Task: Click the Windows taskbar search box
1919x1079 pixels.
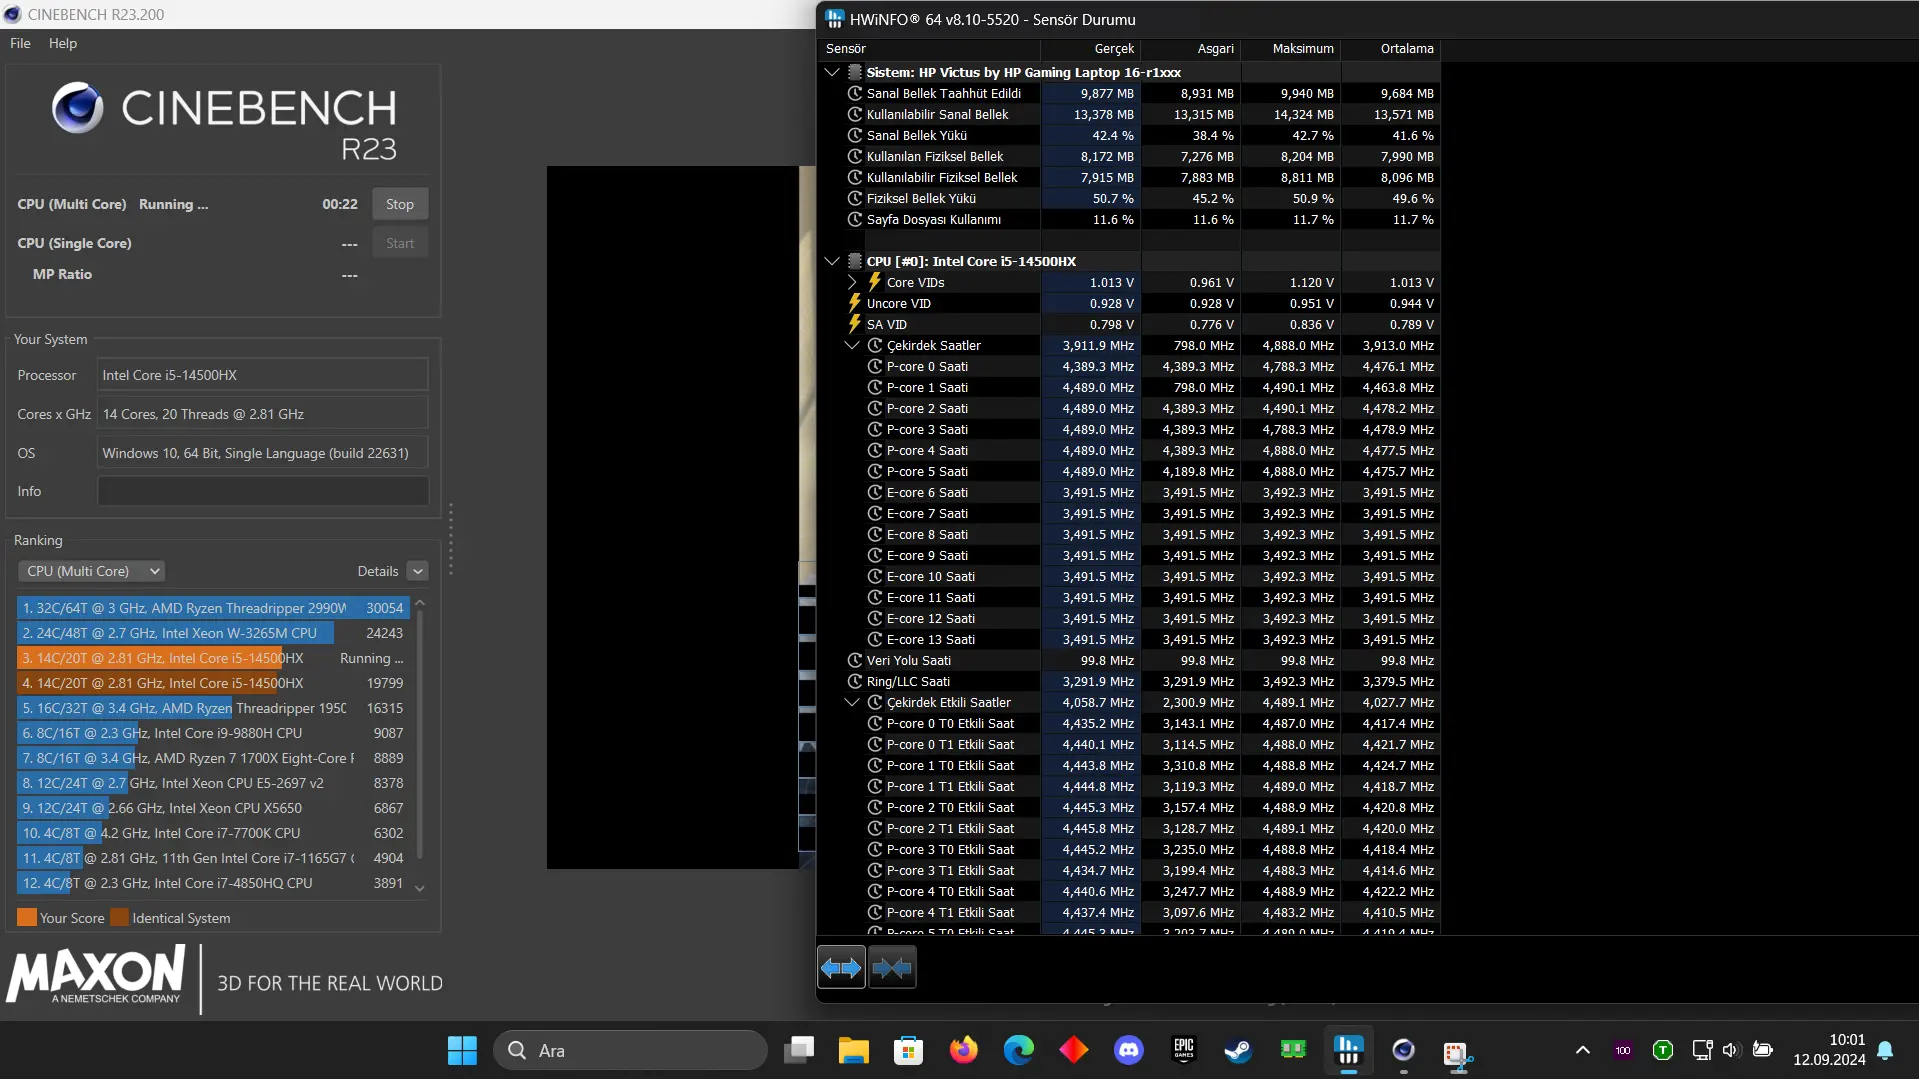Action: pos(630,1050)
